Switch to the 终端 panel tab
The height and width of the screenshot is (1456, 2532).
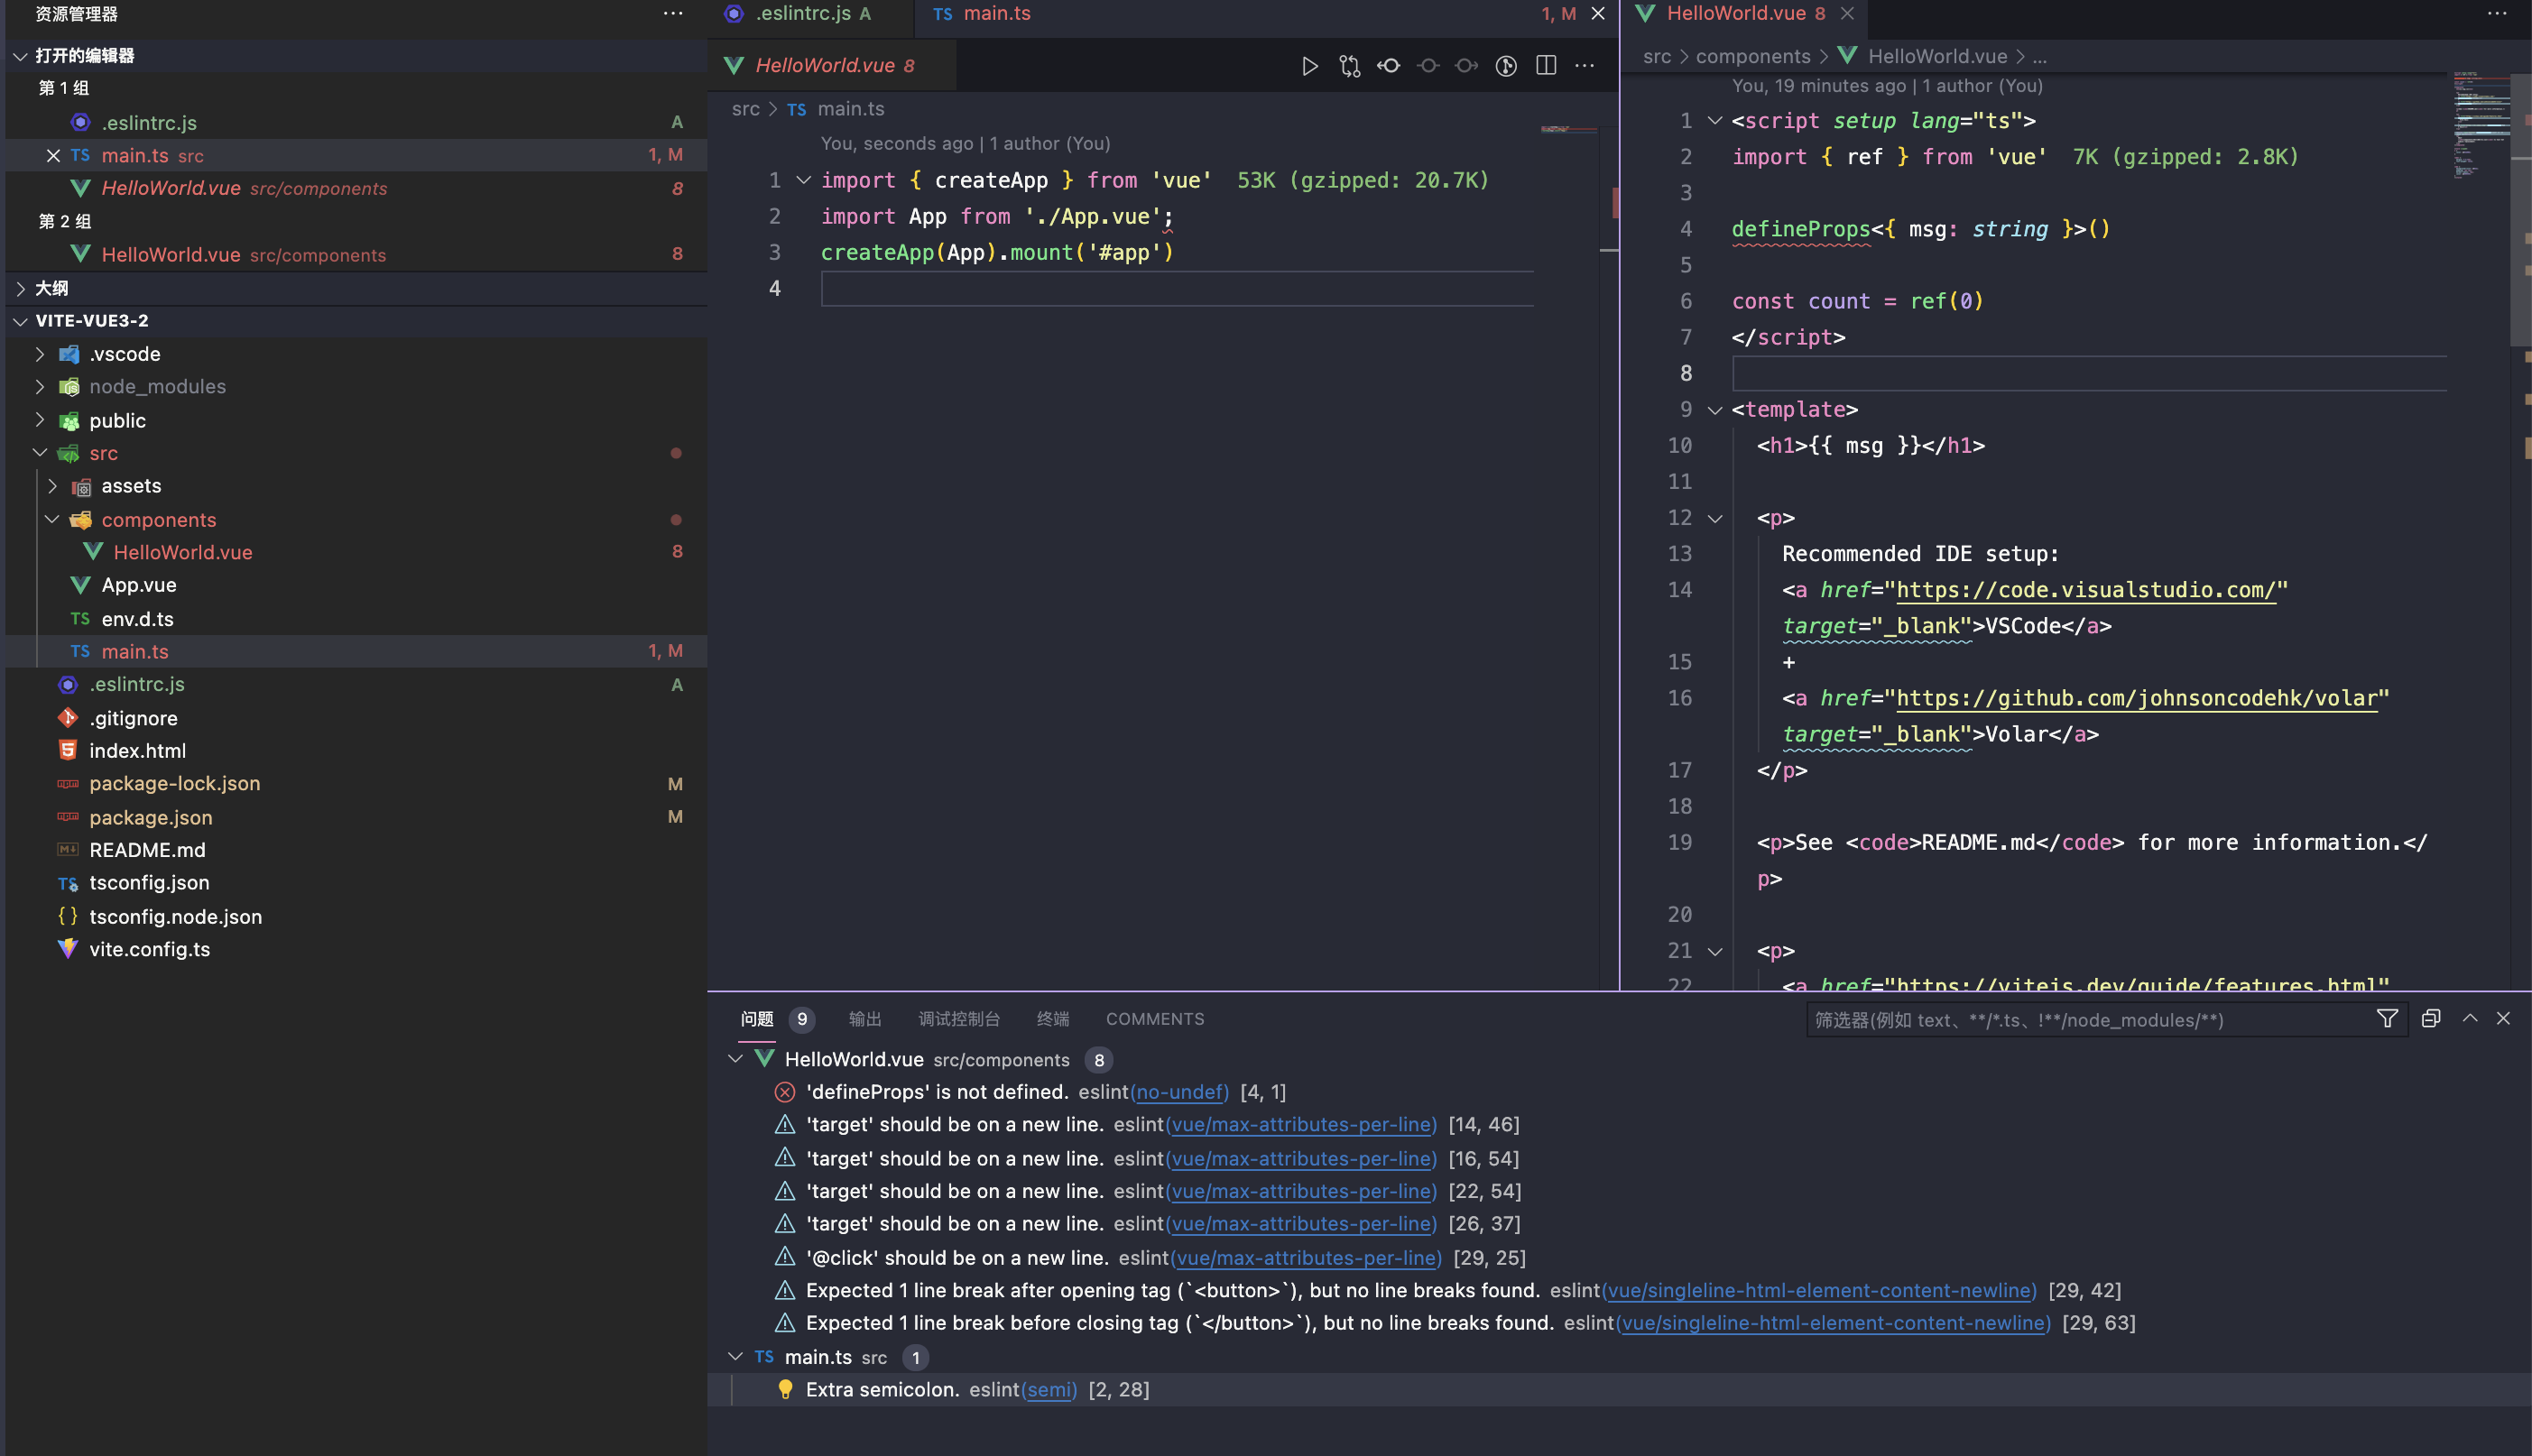click(x=1052, y=1019)
